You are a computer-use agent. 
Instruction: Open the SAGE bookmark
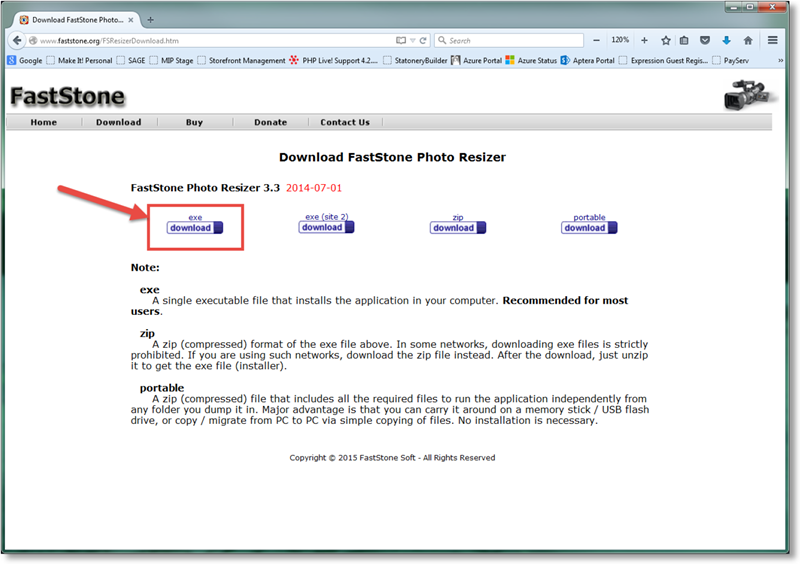click(131, 60)
